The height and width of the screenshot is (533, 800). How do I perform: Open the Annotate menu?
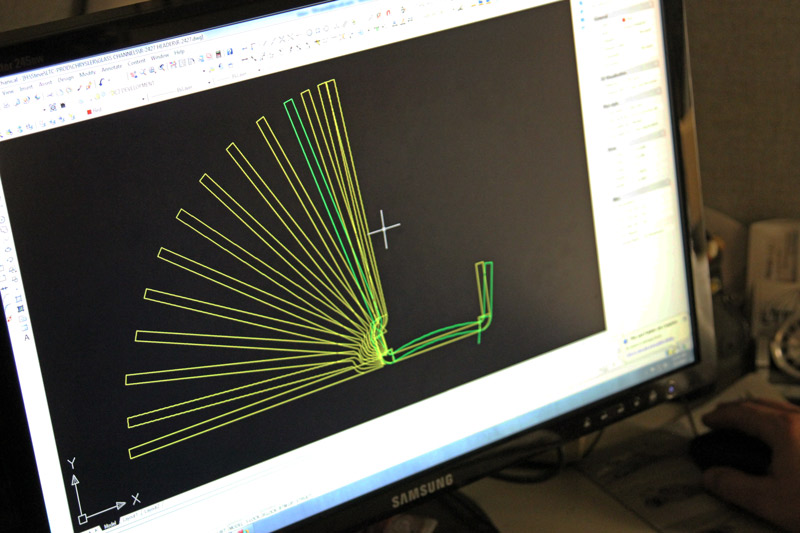[112, 68]
